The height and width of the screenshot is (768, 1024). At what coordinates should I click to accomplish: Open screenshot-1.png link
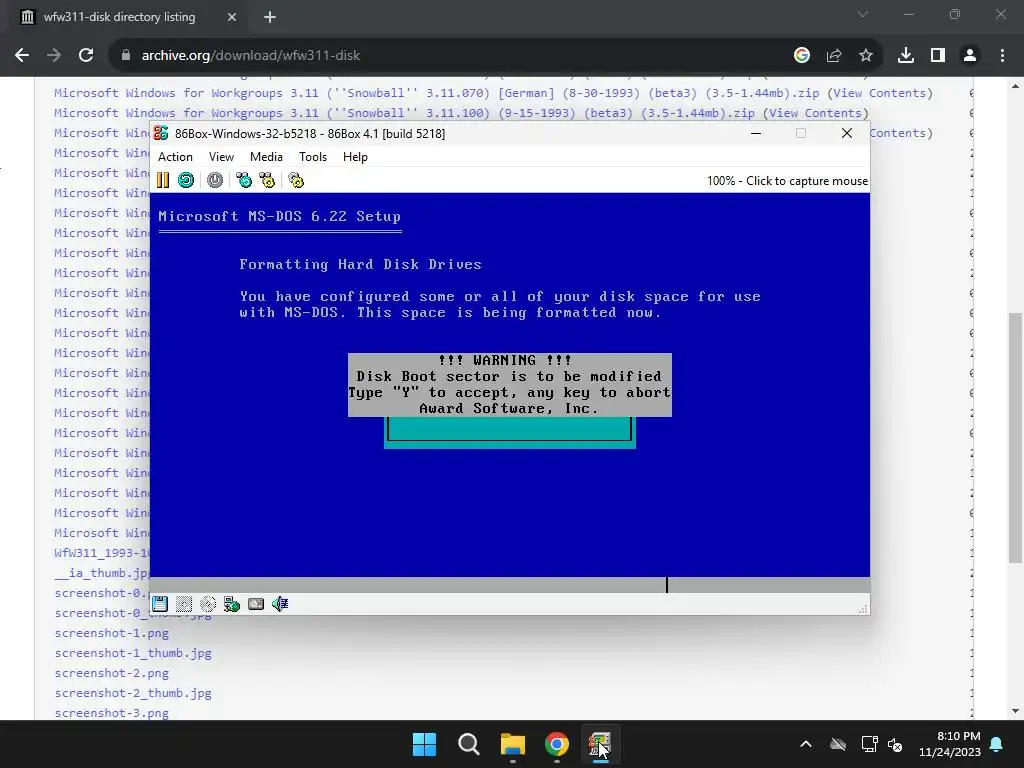112,633
